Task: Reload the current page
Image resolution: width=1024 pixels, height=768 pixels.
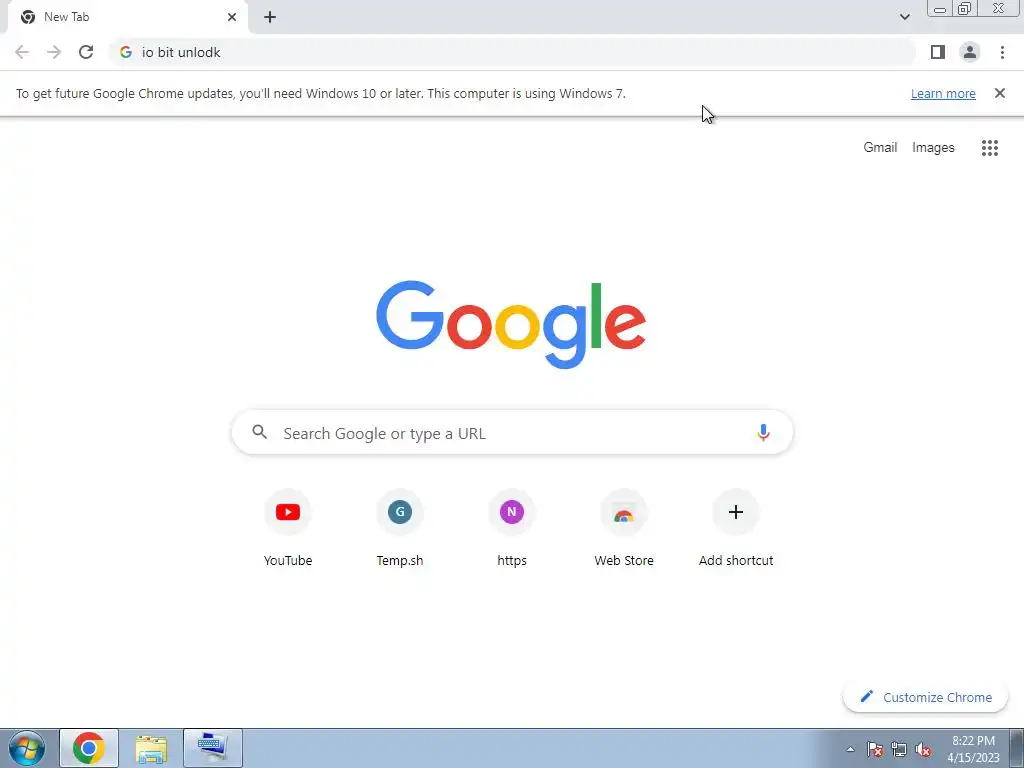Action: coord(86,52)
